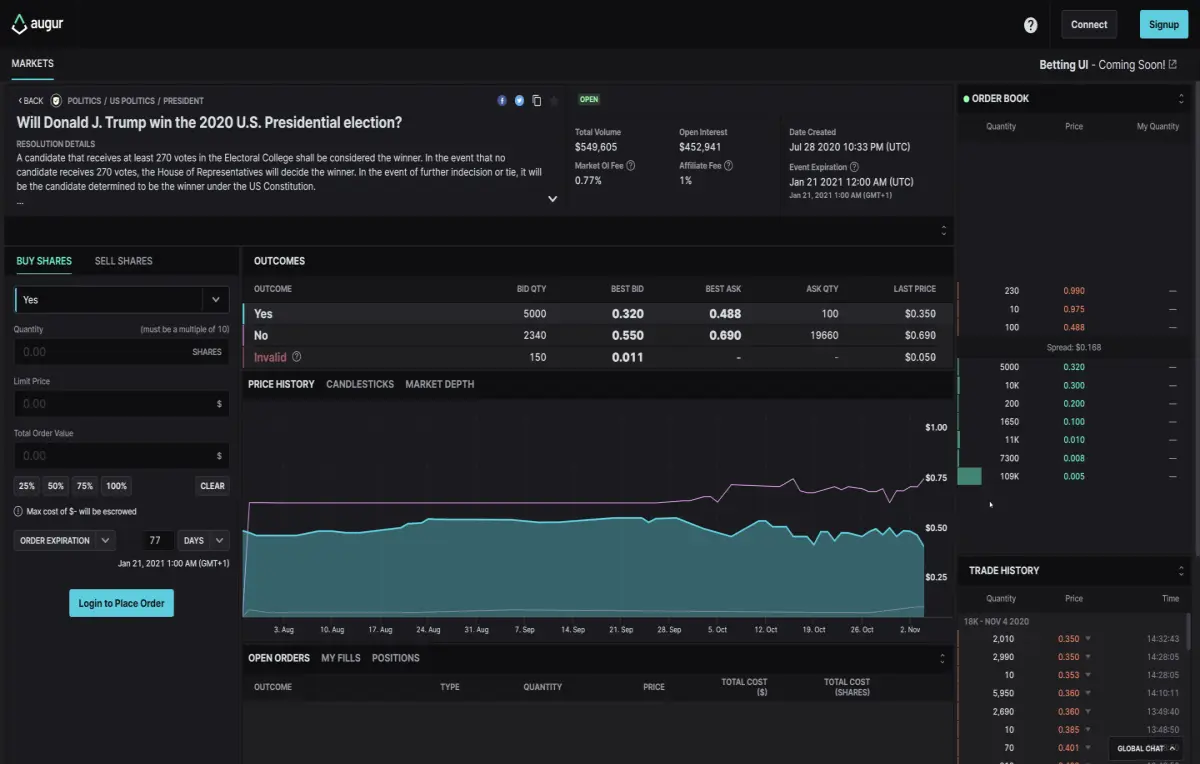
Task: Show Event Expiration info tooltip
Action: (854, 167)
